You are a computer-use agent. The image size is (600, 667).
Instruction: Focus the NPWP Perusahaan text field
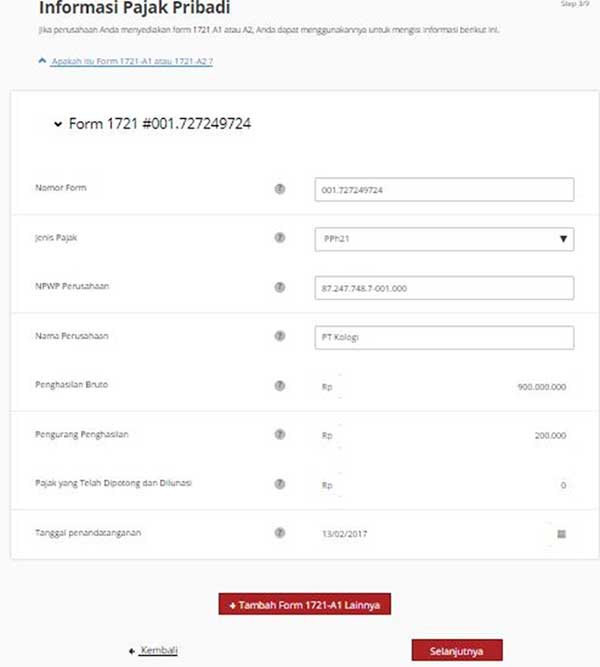click(x=443, y=288)
